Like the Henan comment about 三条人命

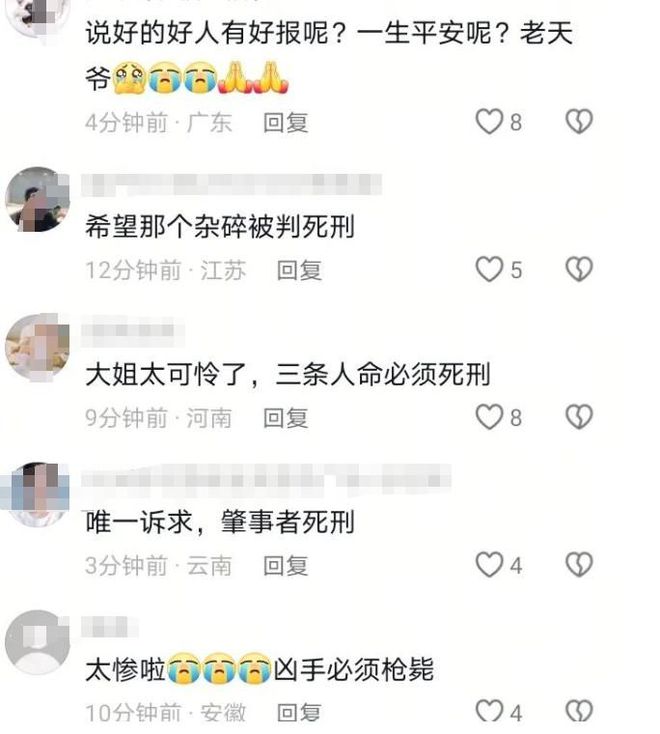pos(489,417)
